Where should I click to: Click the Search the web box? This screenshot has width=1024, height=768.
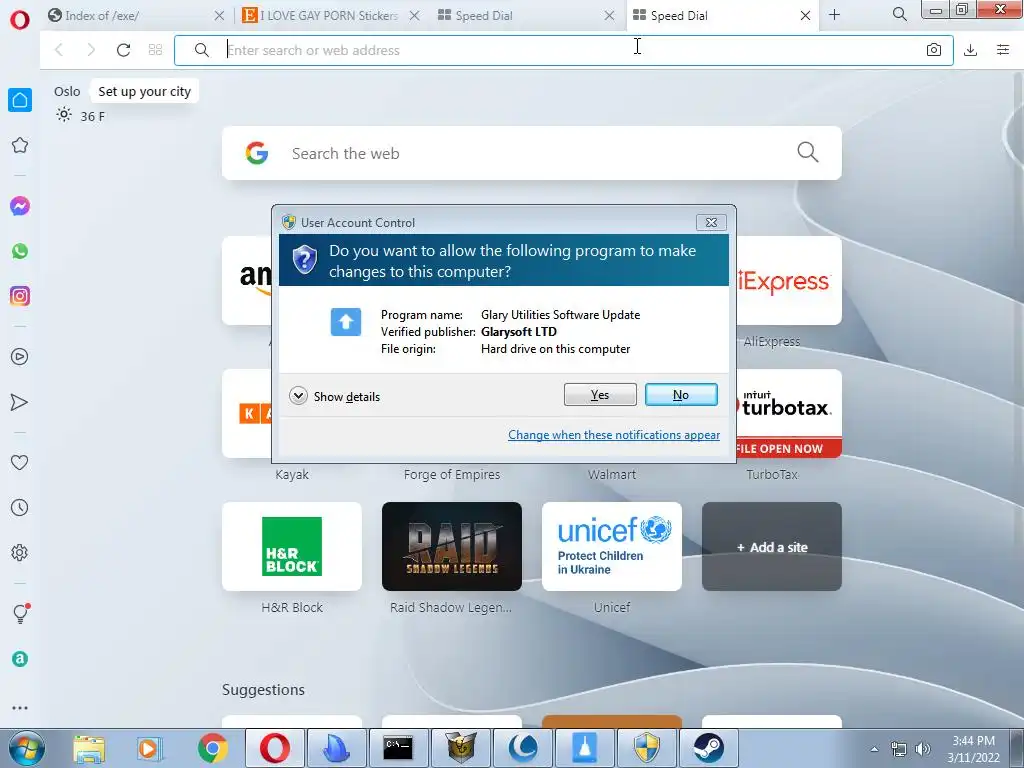532,153
